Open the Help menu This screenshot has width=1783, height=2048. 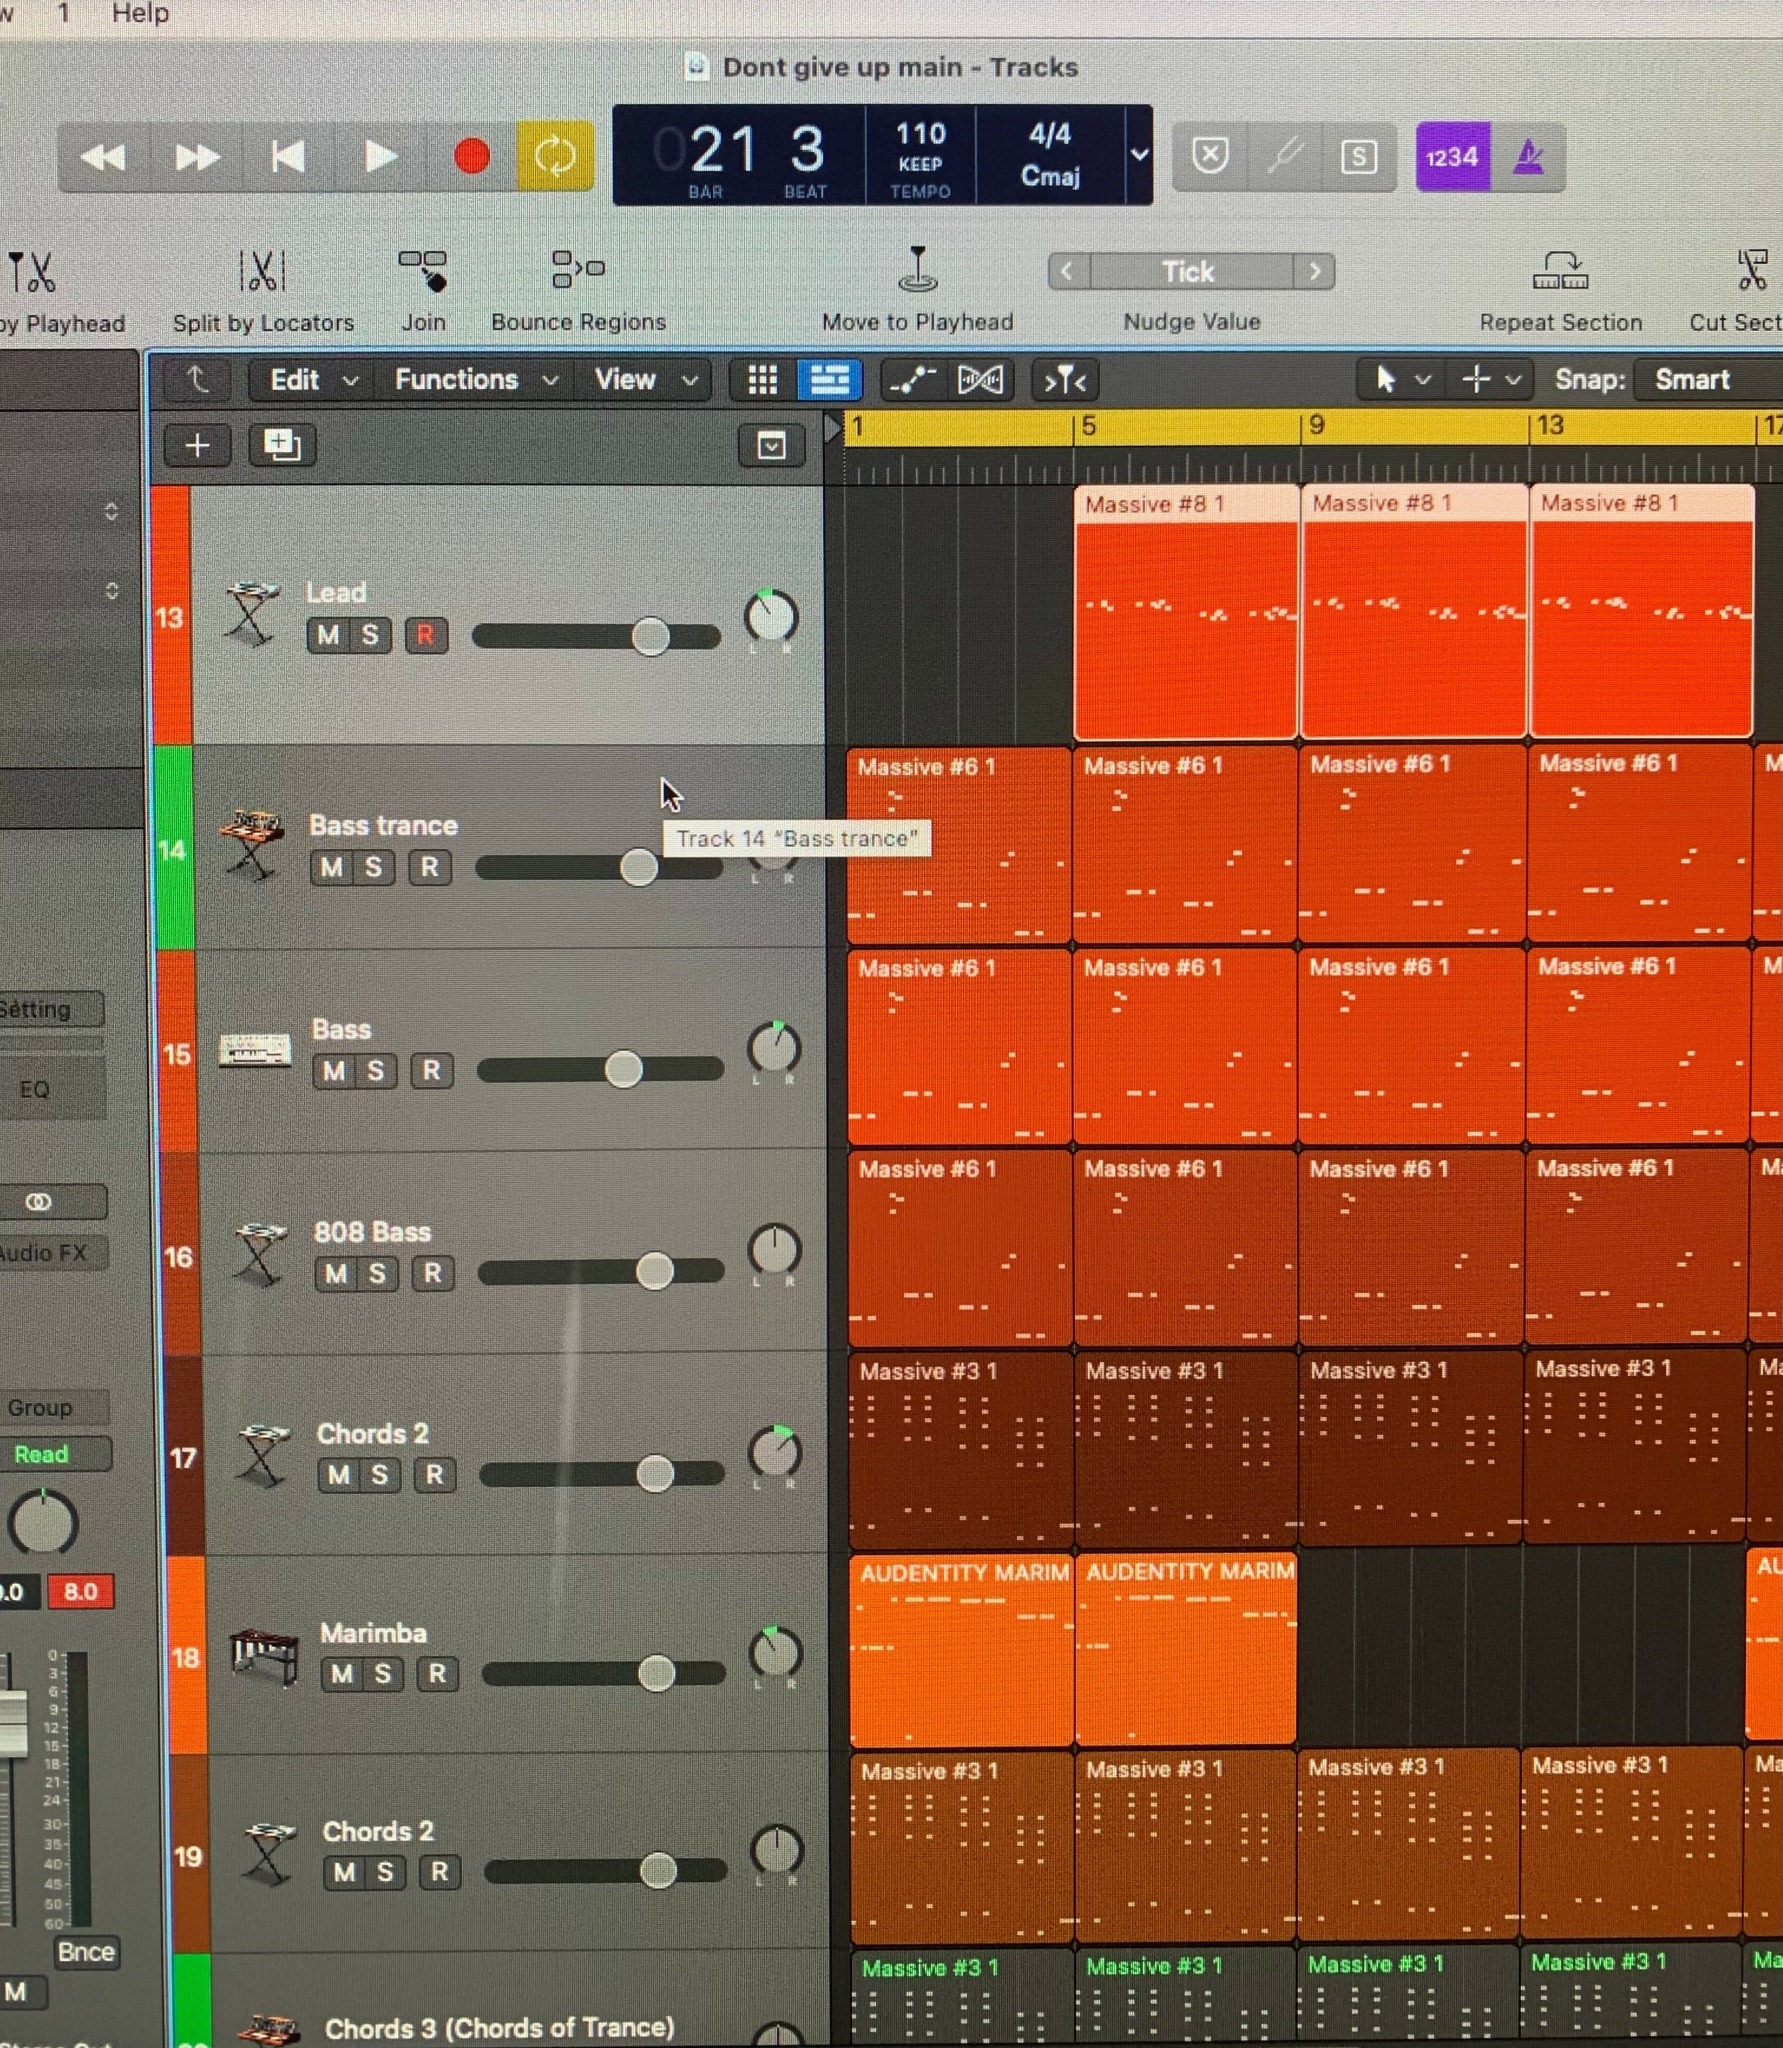(140, 13)
